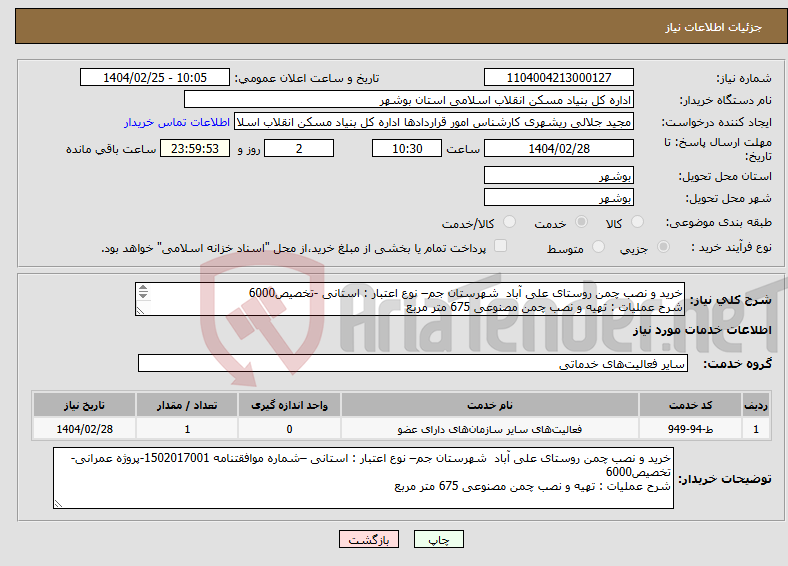
Task: Click the اطلاعات خدمات مورد نیاز section heading
Action: click(x=702, y=330)
